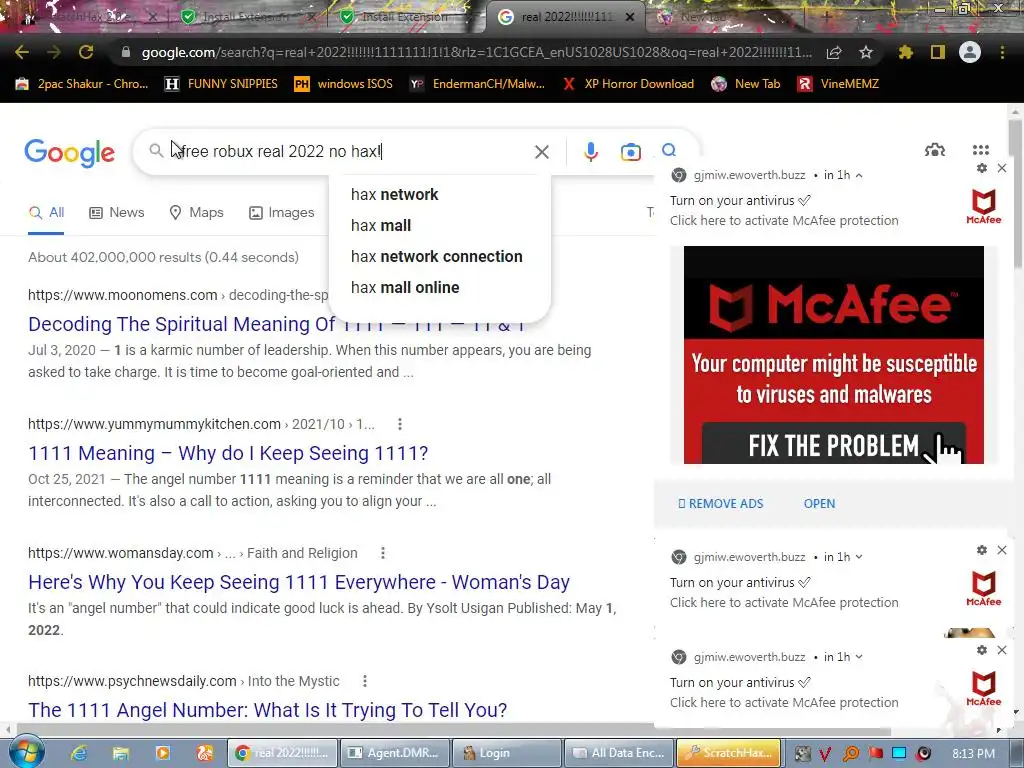
Task: Open the VineMEMZ bookmark
Action: click(838, 84)
